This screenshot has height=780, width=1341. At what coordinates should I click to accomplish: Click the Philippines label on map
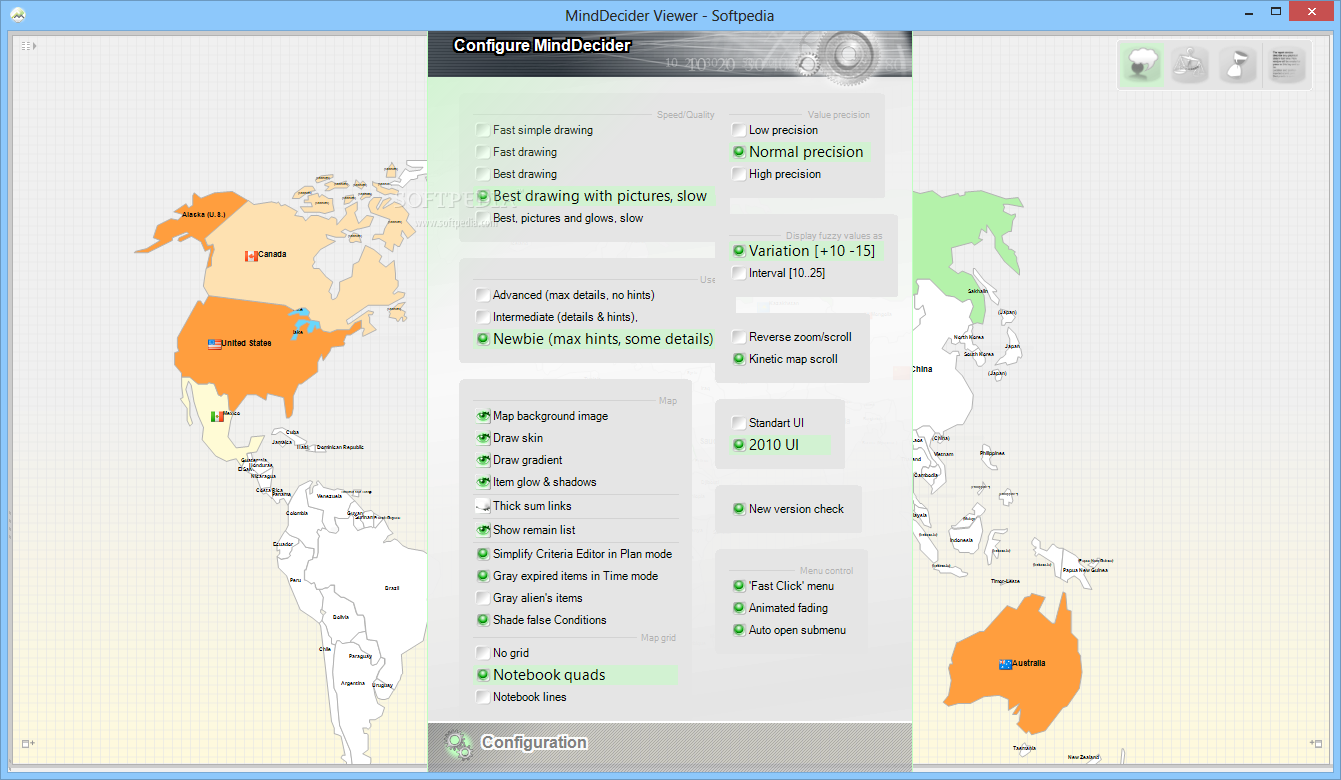[x=992, y=453]
